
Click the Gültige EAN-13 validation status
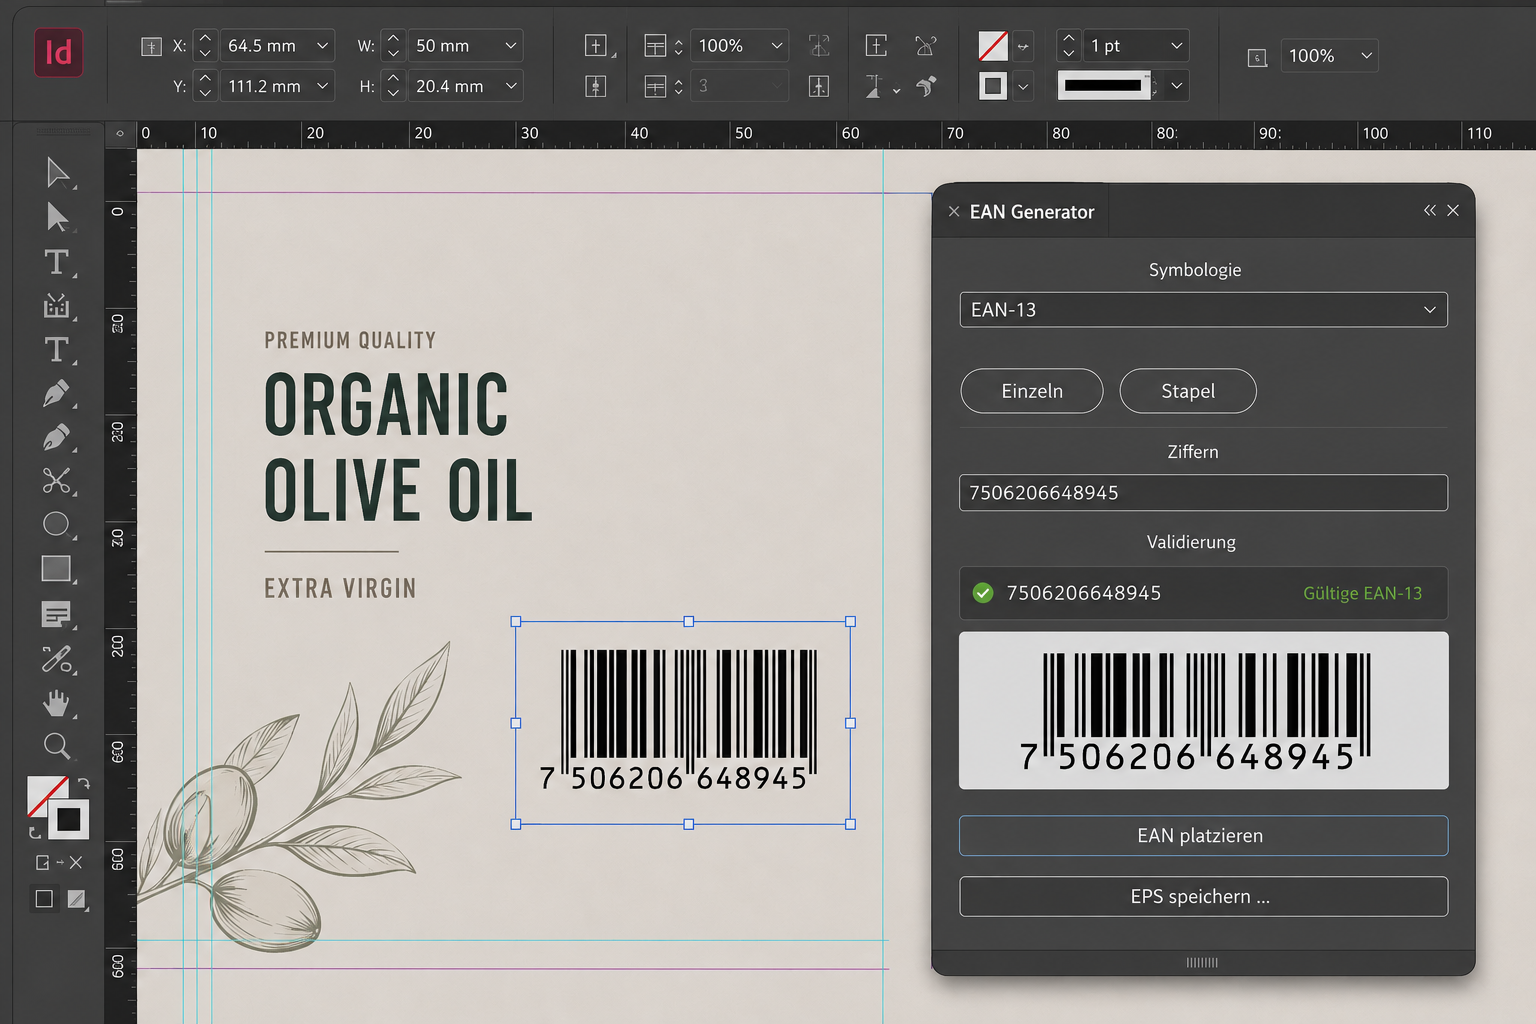pyautogui.click(x=1362, y=593)
